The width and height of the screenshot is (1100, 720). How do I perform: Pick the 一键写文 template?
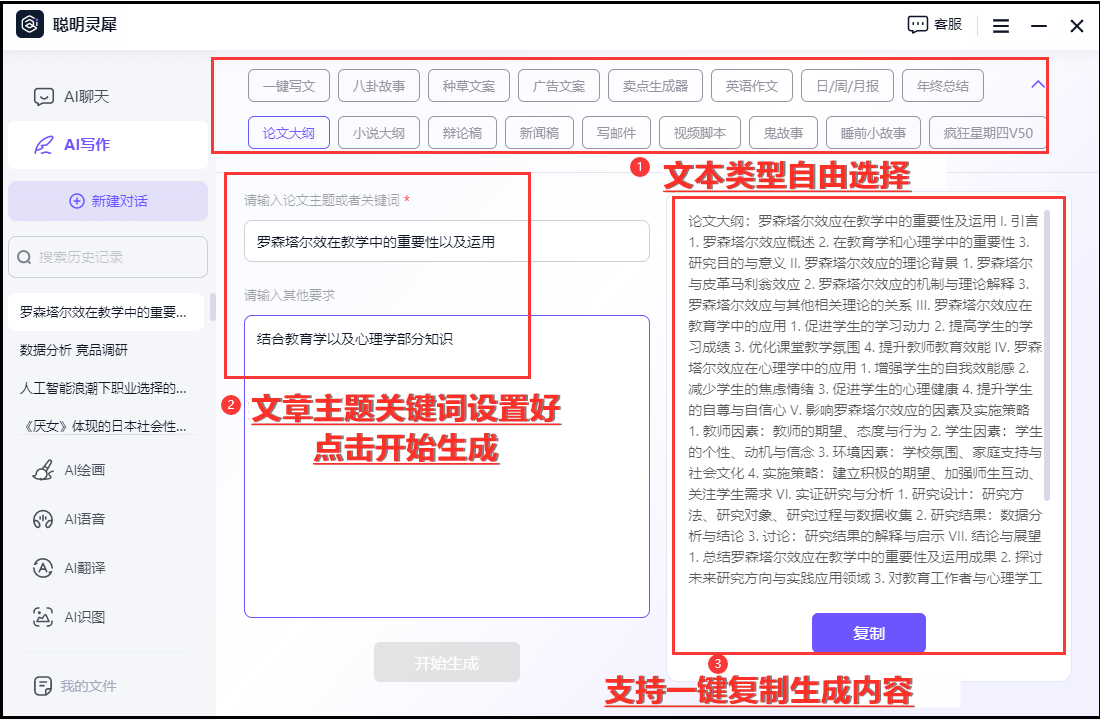[289, 86]
